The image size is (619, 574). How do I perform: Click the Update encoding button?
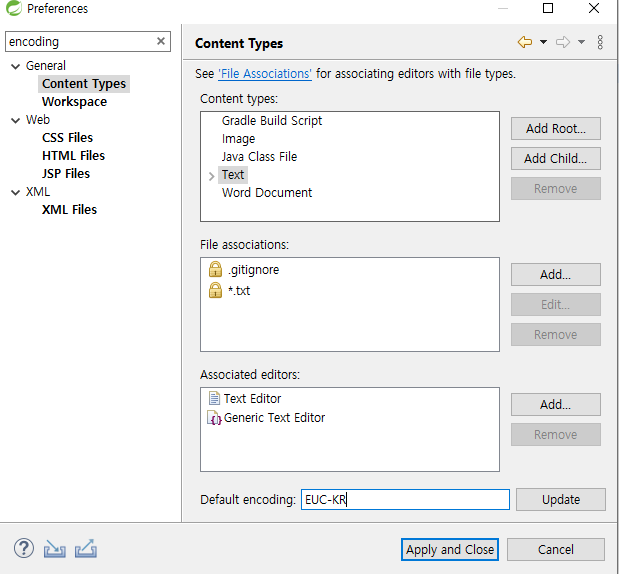[561, 499]
